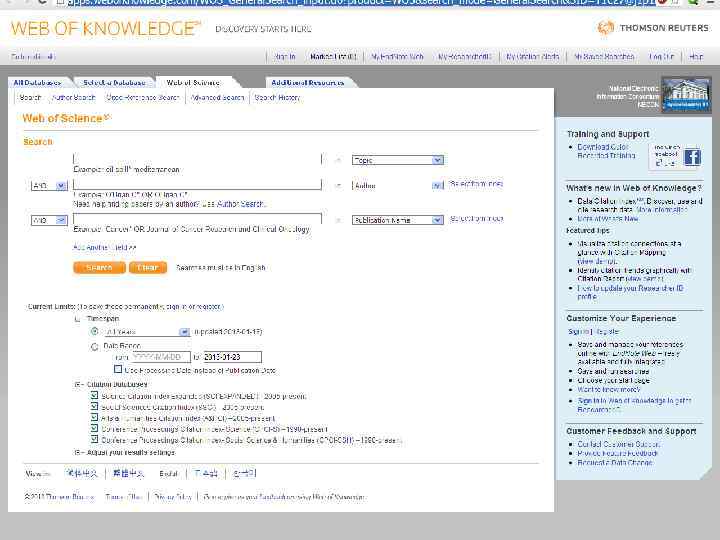Click Log Out link

tap(661, 56)
